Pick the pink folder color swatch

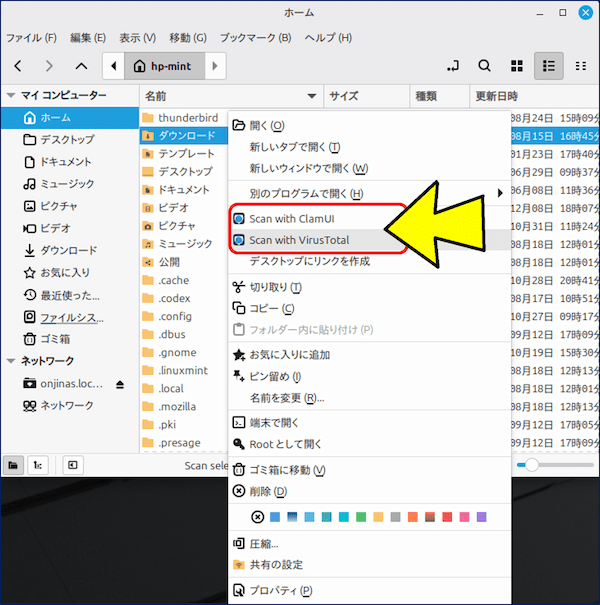(x=464, y=517)
